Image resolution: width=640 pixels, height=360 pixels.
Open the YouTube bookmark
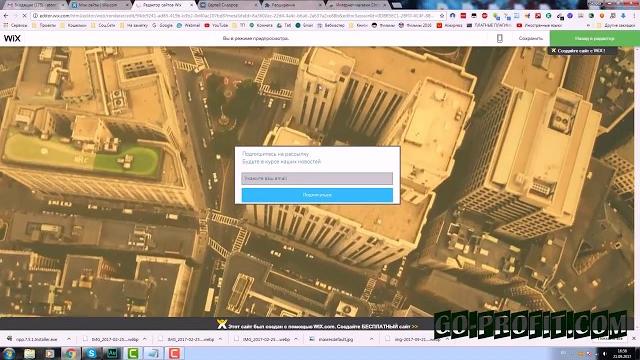coord(216,25)
